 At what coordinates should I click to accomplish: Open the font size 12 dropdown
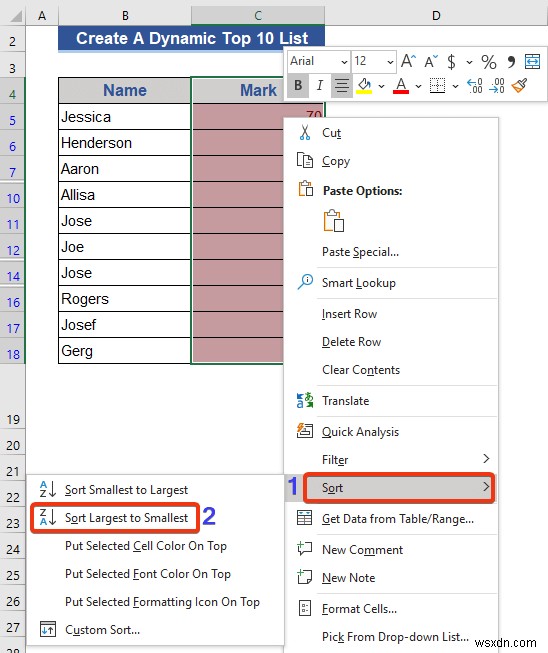pos(390,62)
